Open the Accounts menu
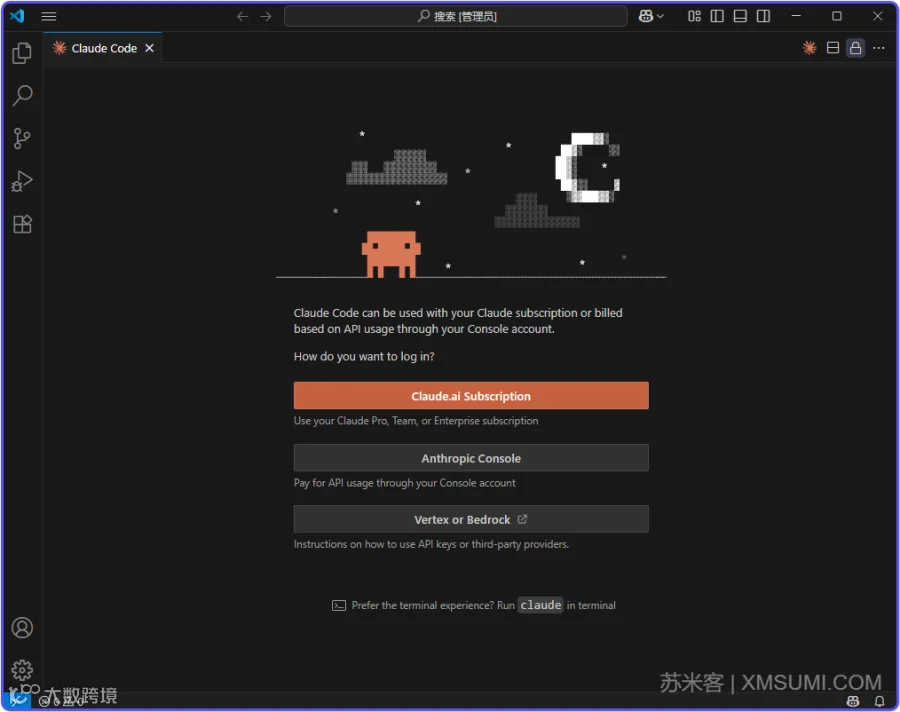This screenshot has height=712, width=900. click(x=22, y=628)
